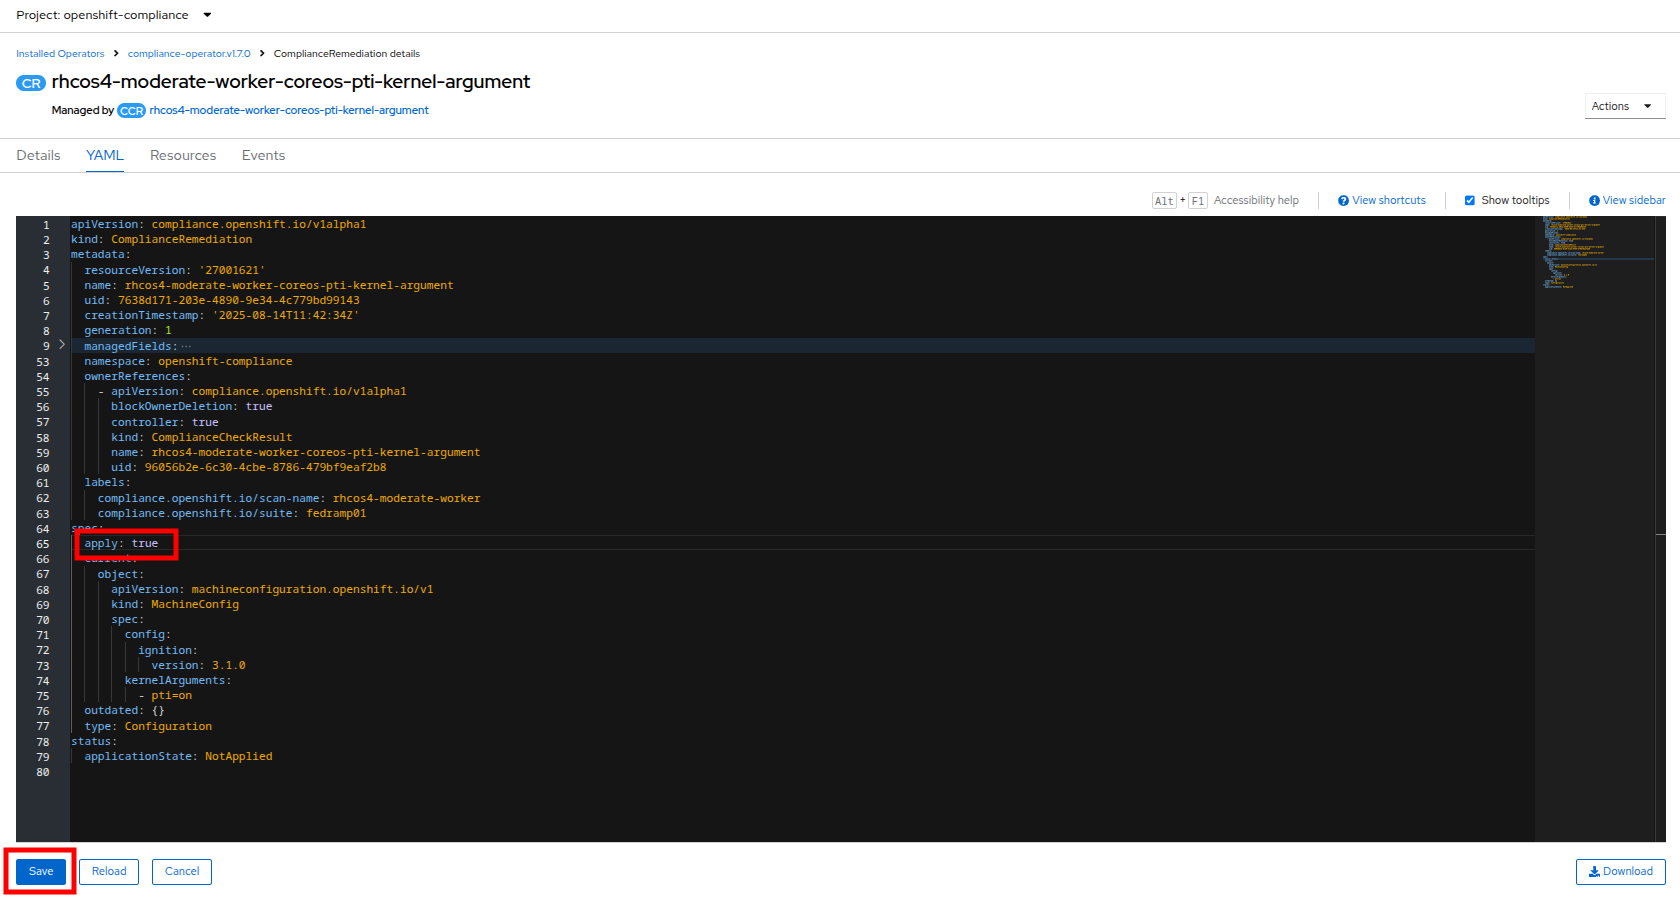Open compliance-operator.v1.7.0 breadcrumb link
Screen dimensions: 1680x899
point(189,54)
